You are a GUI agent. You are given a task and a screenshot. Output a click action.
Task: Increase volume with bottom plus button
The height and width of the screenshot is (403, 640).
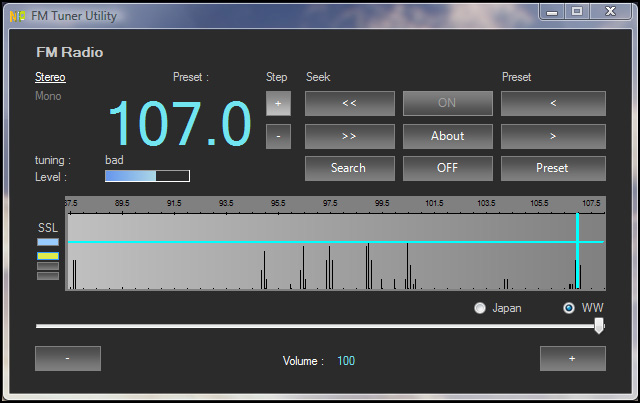573,358
